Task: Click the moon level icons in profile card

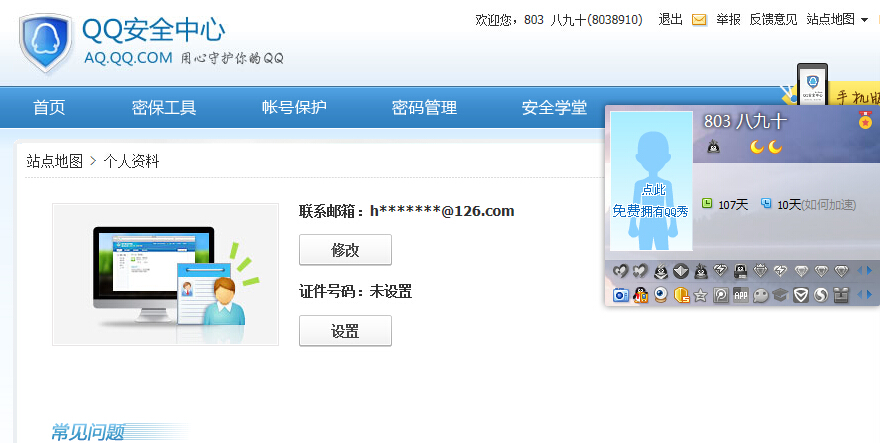Action: coord(766,147)
